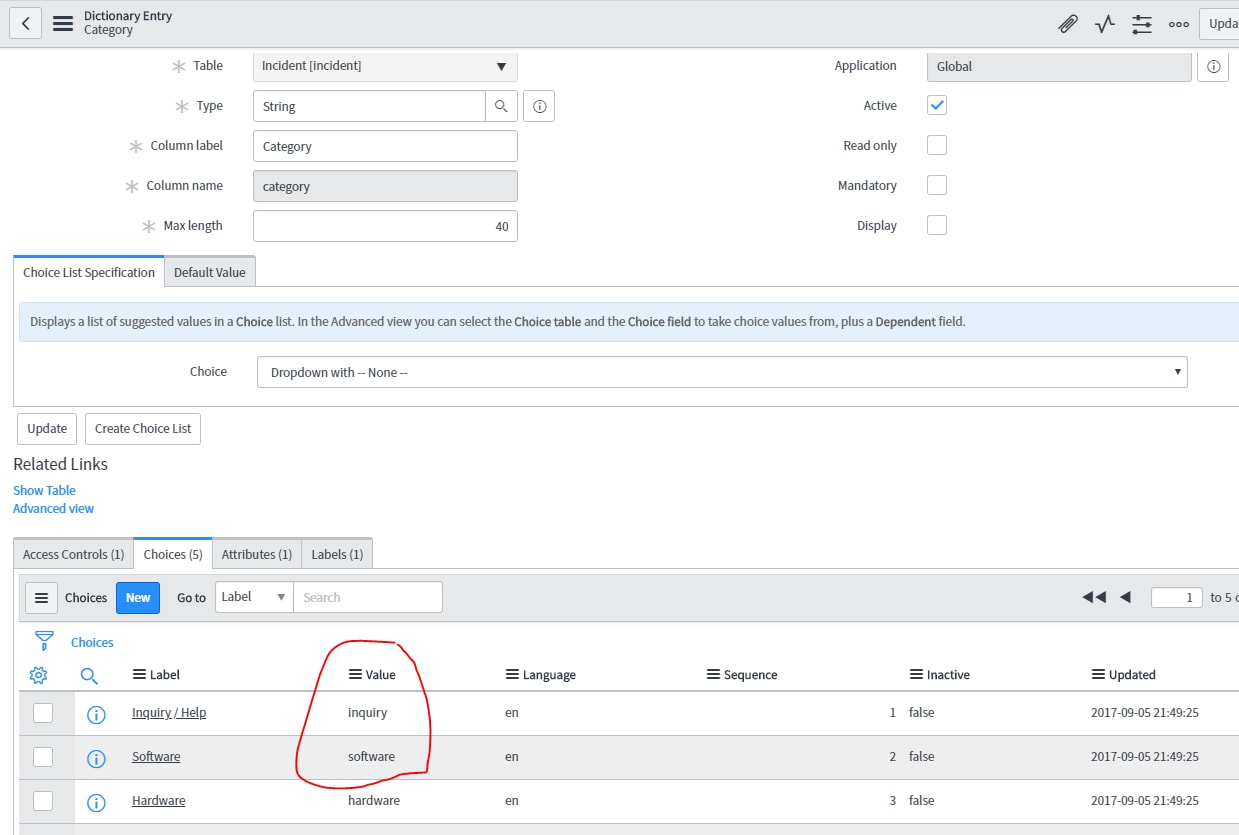Click the Choices list Search box
The image size is (1239, 835).
(368, 597)
